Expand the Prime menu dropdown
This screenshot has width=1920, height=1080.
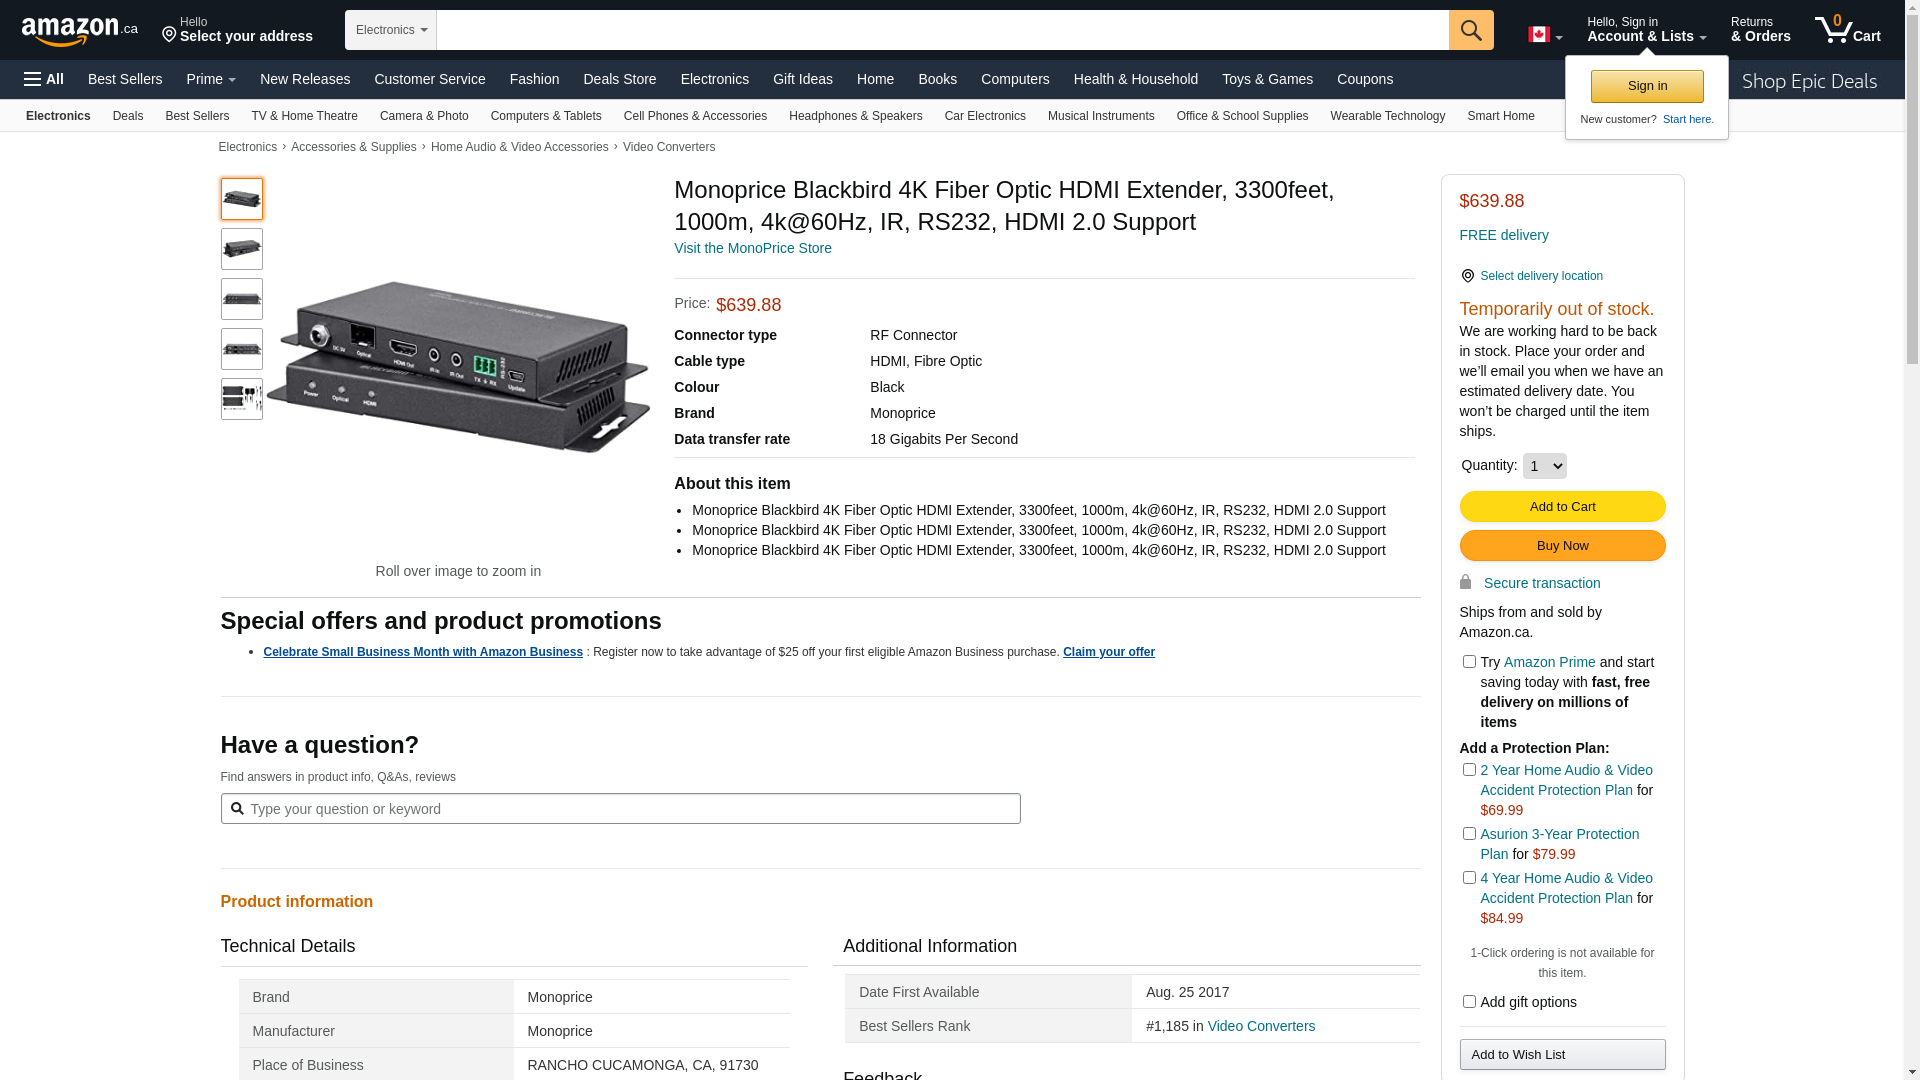[x=211, y=79]
